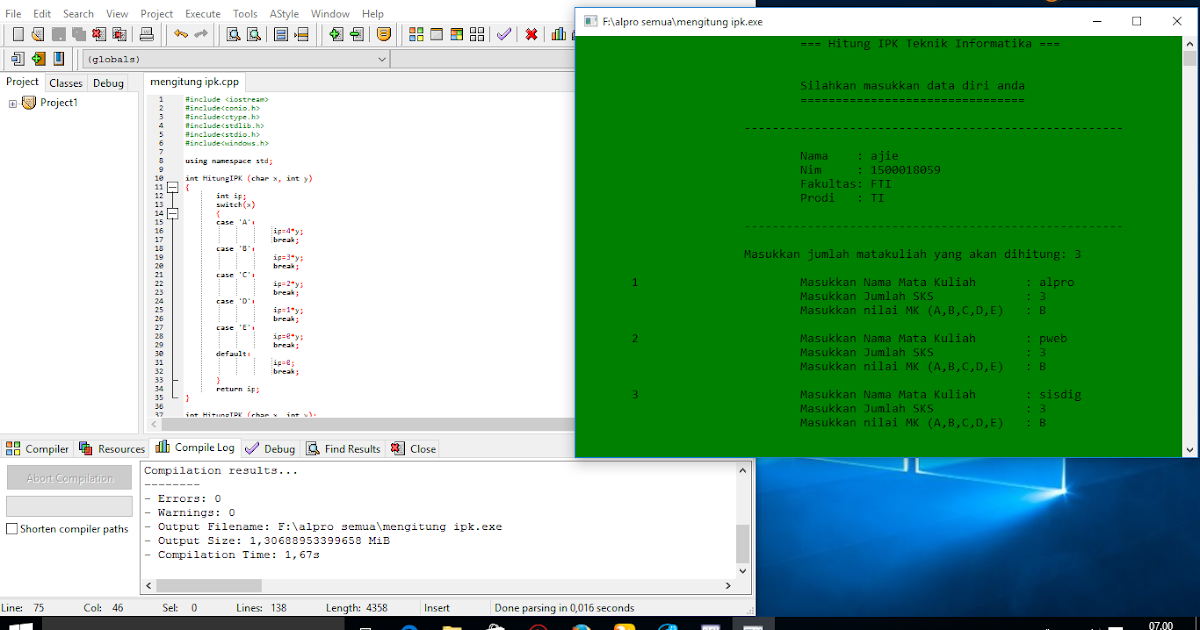
Task: Undo the last edit
Action: point(181,34)
